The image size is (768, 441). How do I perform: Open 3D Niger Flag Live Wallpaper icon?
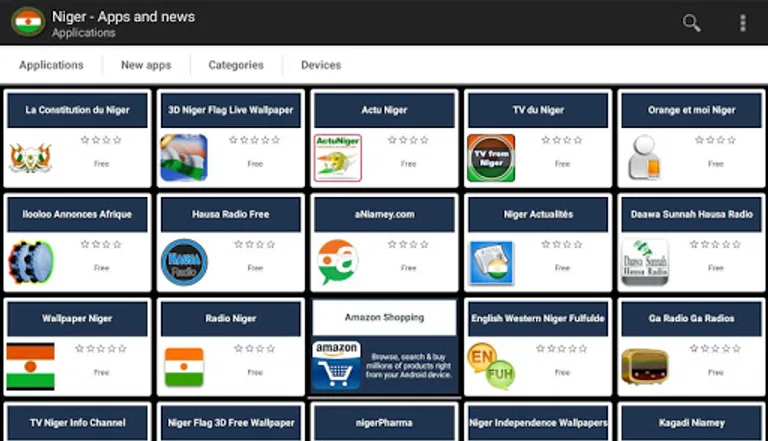pyautogui.click(x=184, y=158)
